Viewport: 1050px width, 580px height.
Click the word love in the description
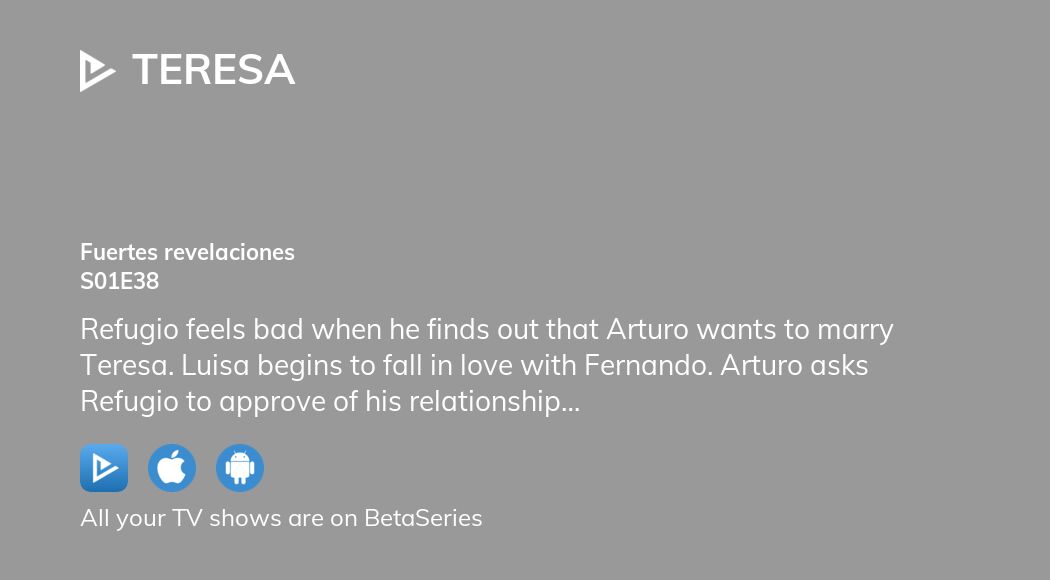[x=506, y=366]
